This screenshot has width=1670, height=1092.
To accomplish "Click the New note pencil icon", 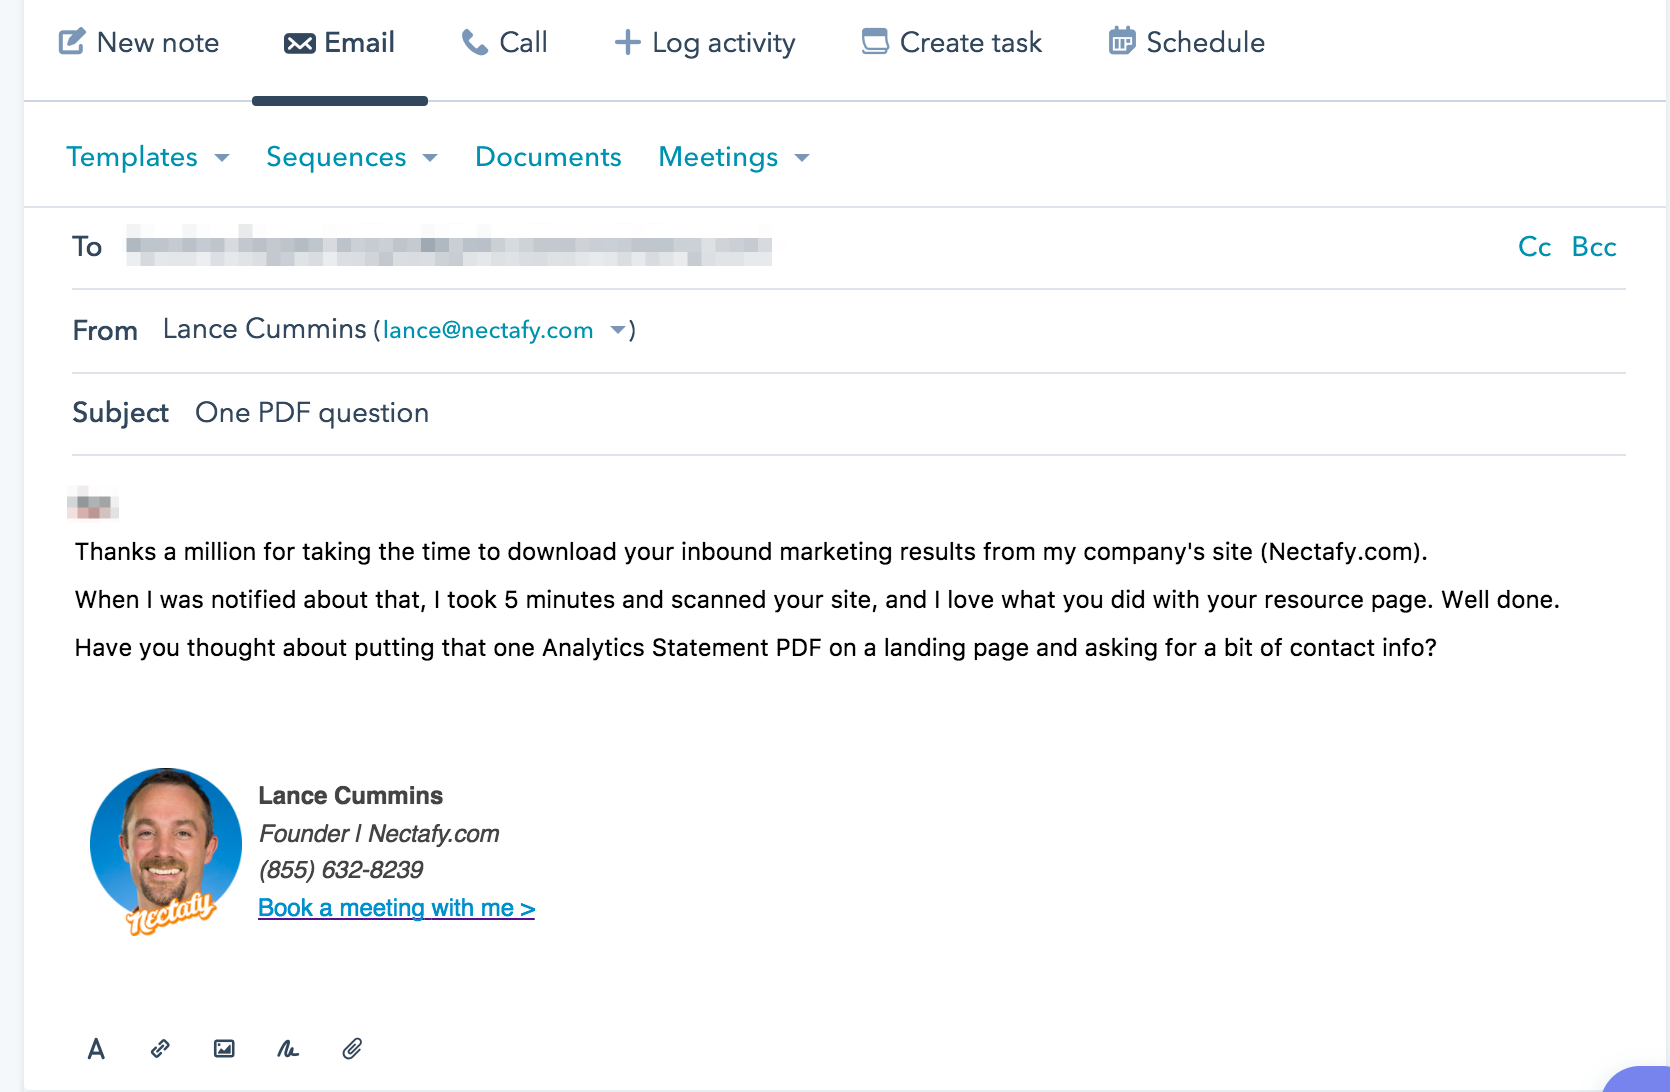I will point(72,42).
